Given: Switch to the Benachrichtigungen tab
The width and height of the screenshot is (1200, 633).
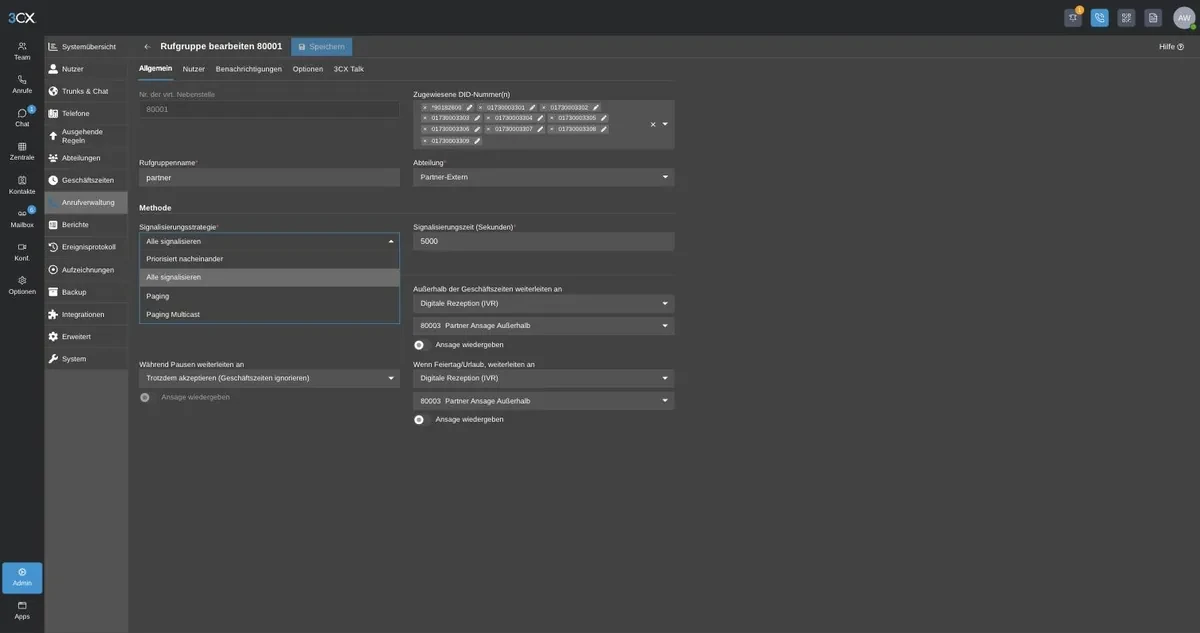Looking at the screenshot, I should point(249,69).
